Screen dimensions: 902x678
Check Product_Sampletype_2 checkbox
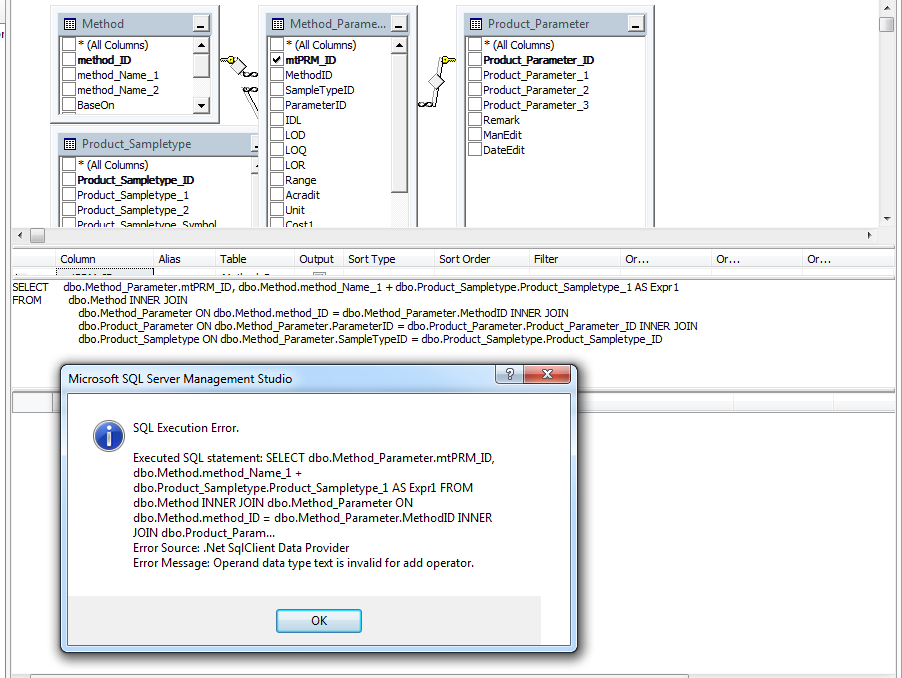click(x=69, y=209)
